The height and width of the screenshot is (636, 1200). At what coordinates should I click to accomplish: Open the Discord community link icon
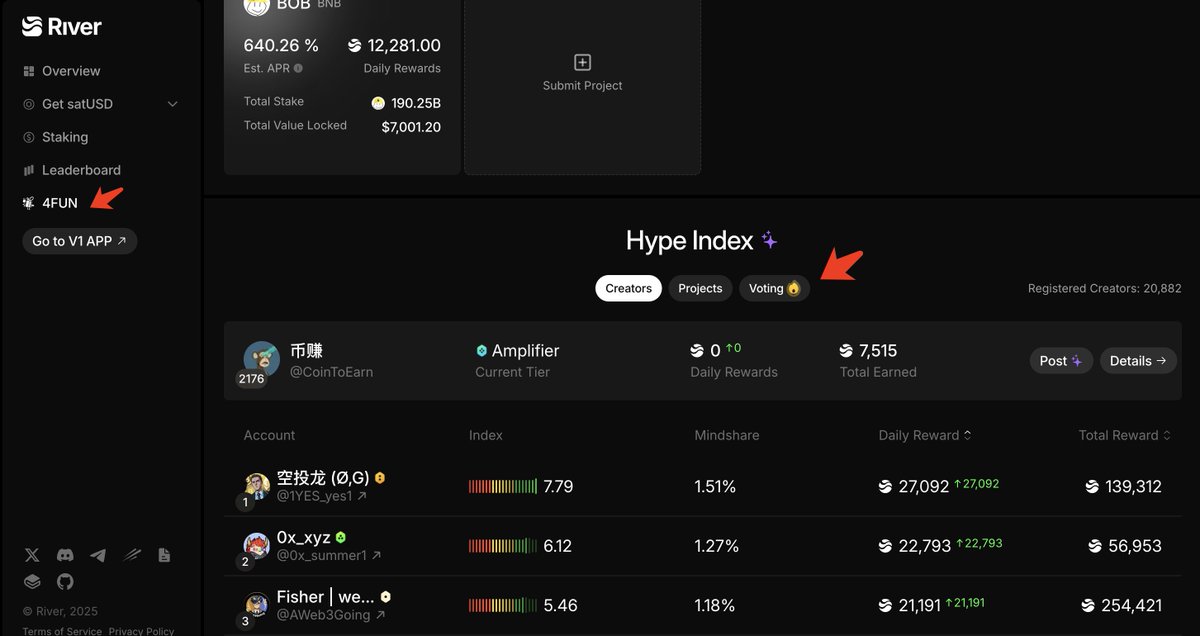(x=65, y=555)
